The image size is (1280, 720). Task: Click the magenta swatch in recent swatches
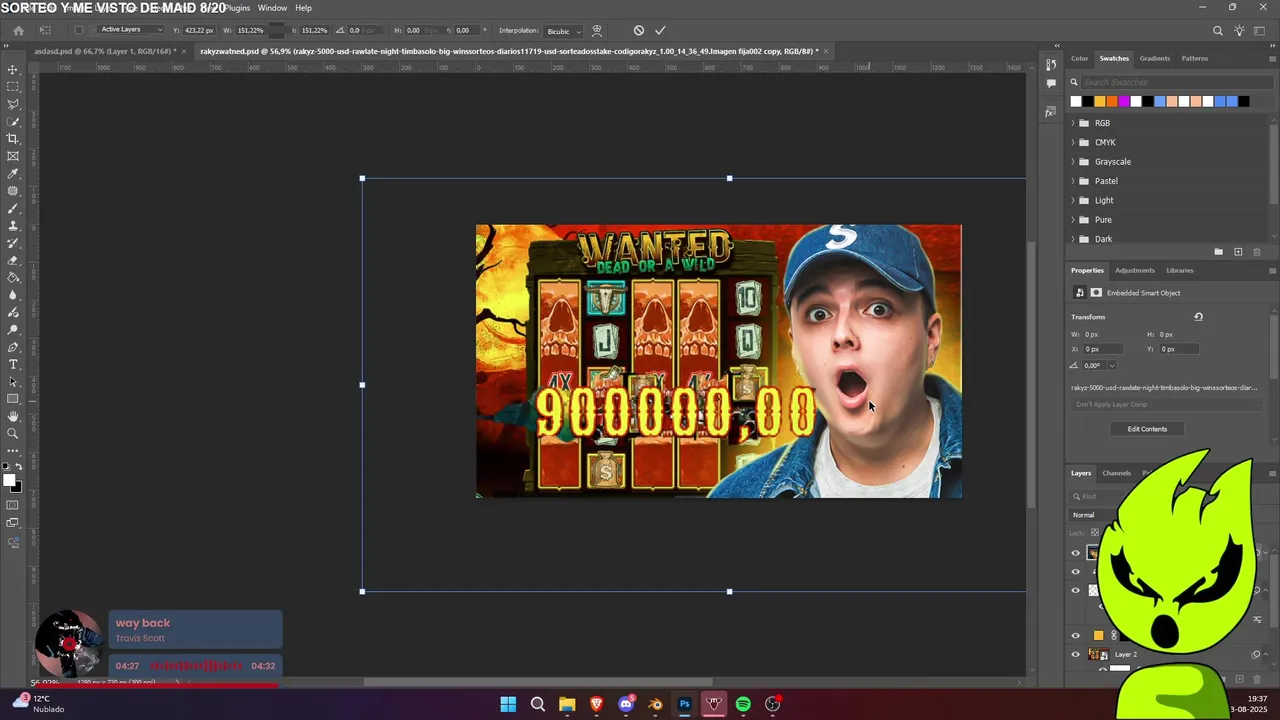tap(1124, 101)
